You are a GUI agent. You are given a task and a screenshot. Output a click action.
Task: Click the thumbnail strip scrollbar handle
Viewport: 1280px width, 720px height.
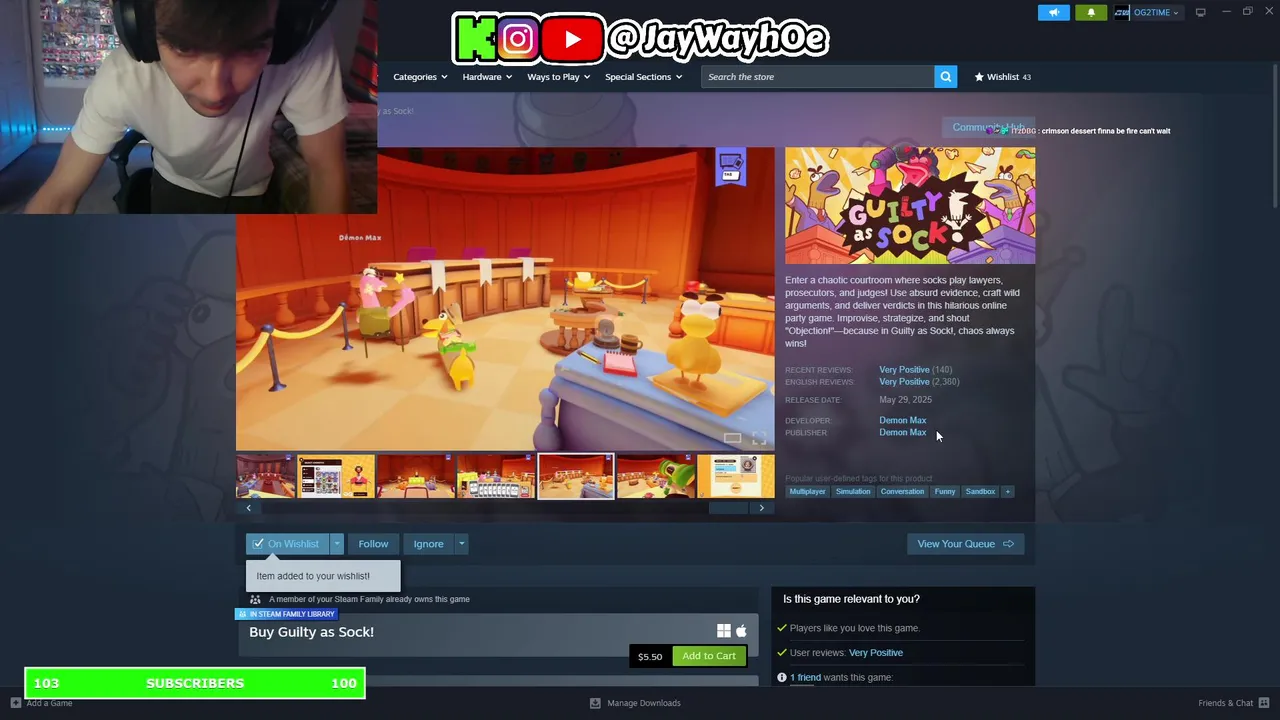tap(728, 508)
